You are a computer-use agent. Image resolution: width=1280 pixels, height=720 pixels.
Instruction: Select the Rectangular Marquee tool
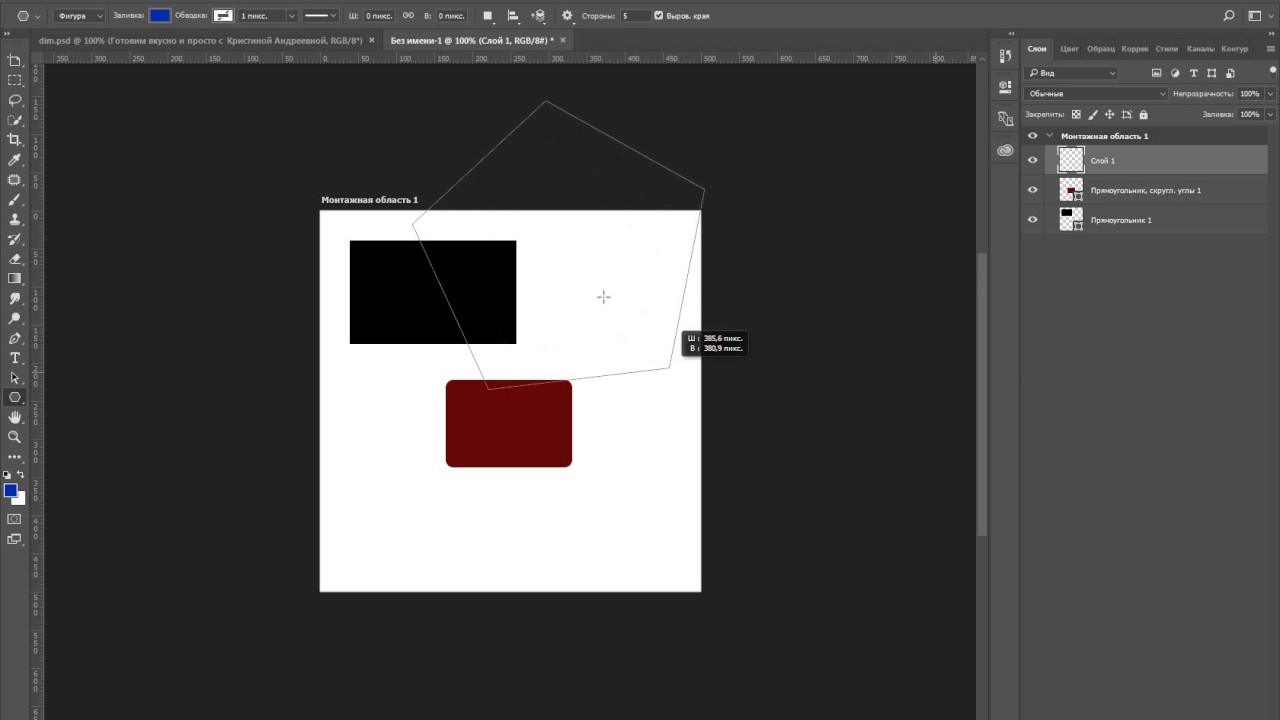tap(15, 80)
